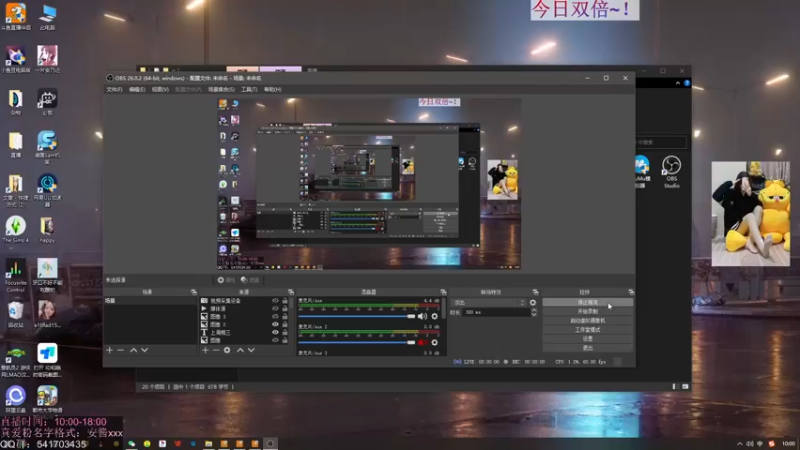The width and height of the screenshot is (800, 450).
Task: Pop out the Audio Mixer dock panel
Action: tap(443, 292)
